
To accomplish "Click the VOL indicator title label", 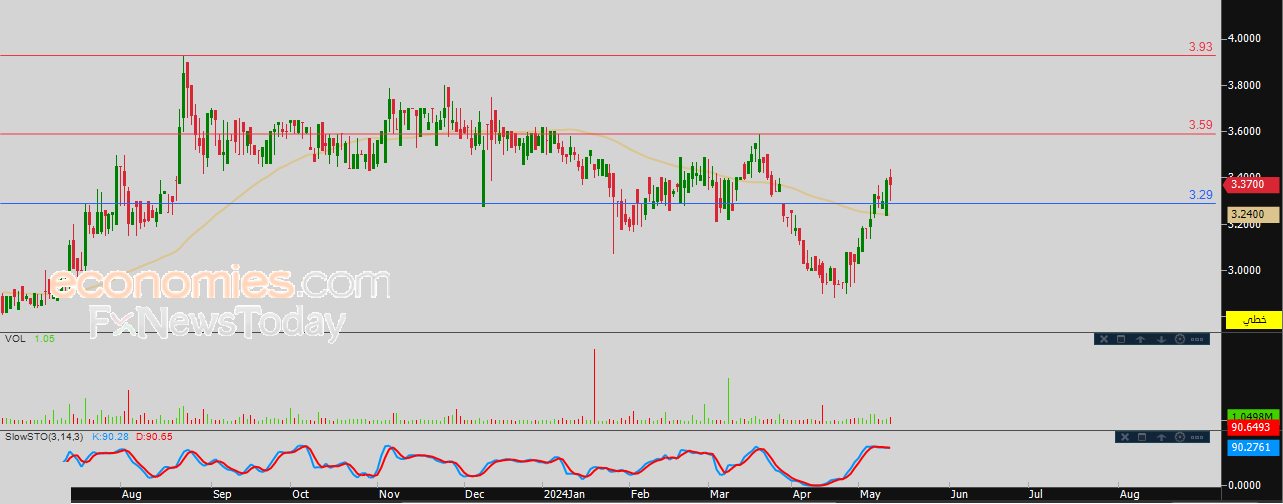I will tap(15, 339).
